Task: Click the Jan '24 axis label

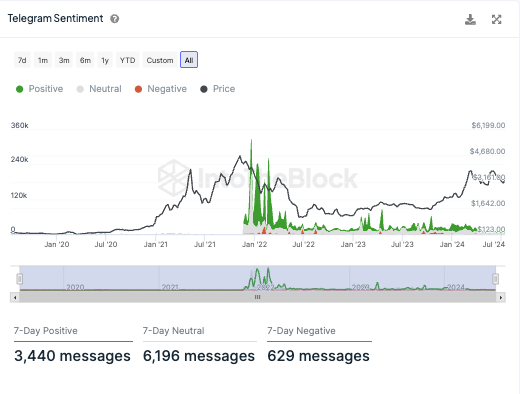Action: tap(452, 245)
